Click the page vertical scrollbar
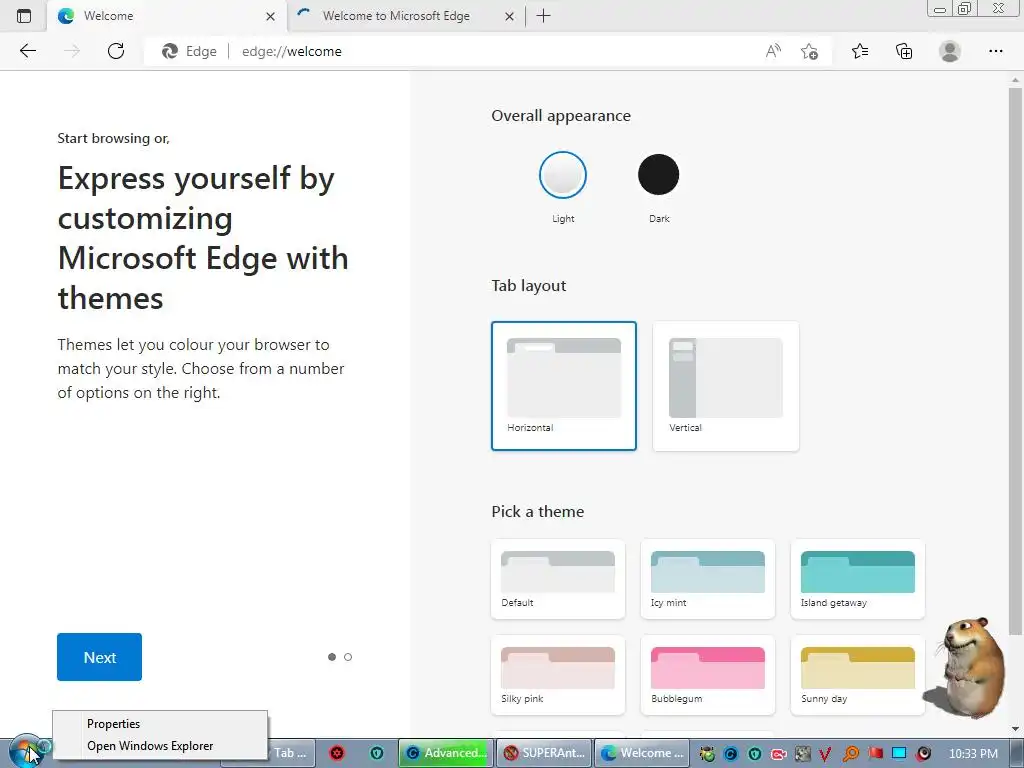The width and height of the screenshot is (1024, 768). pyautogui.click(x=1015, y=360)
